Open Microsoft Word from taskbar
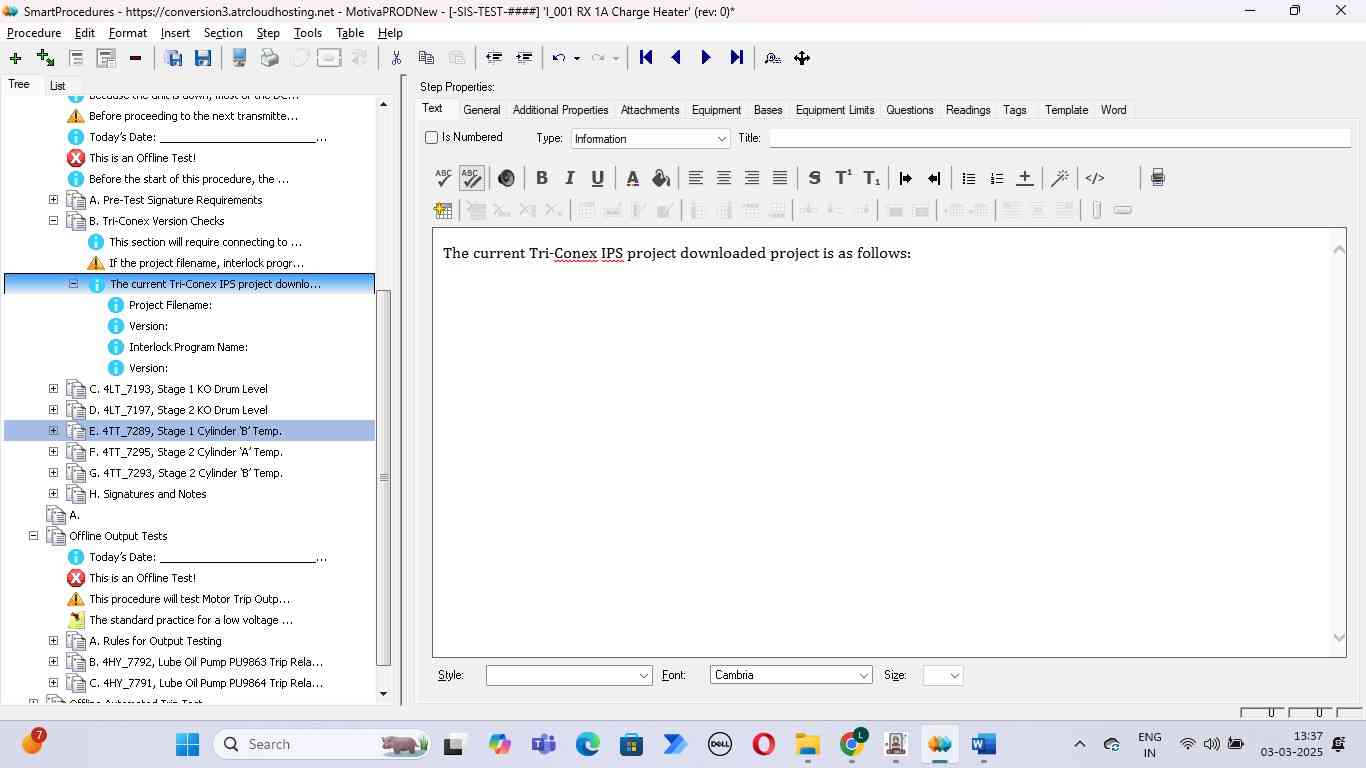The height and width of the screenshot is (768, 1366). pyautogui.click(x=984, y=744)
